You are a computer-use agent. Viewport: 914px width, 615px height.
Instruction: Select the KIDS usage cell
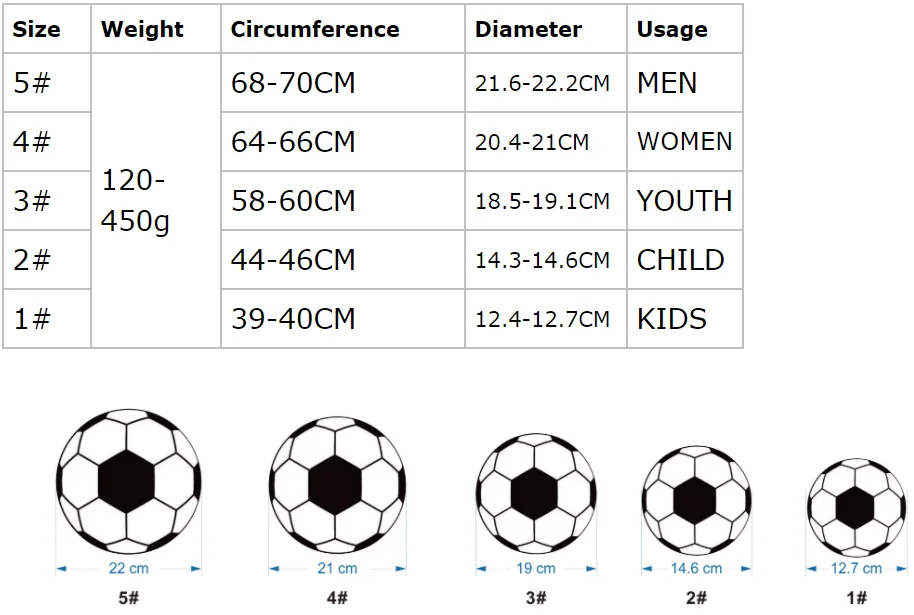pyautogui.click(x=672, y=320)
